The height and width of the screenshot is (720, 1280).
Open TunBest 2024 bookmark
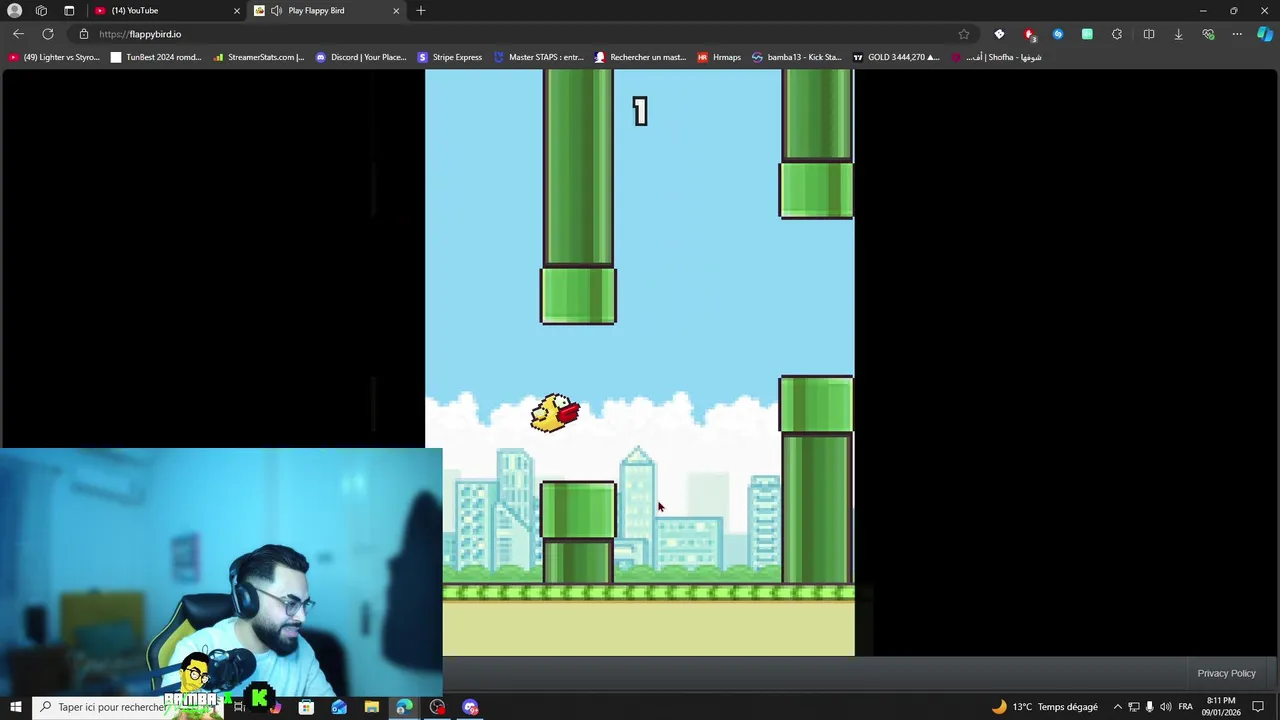pyautogui.click(x=156, y=57)
